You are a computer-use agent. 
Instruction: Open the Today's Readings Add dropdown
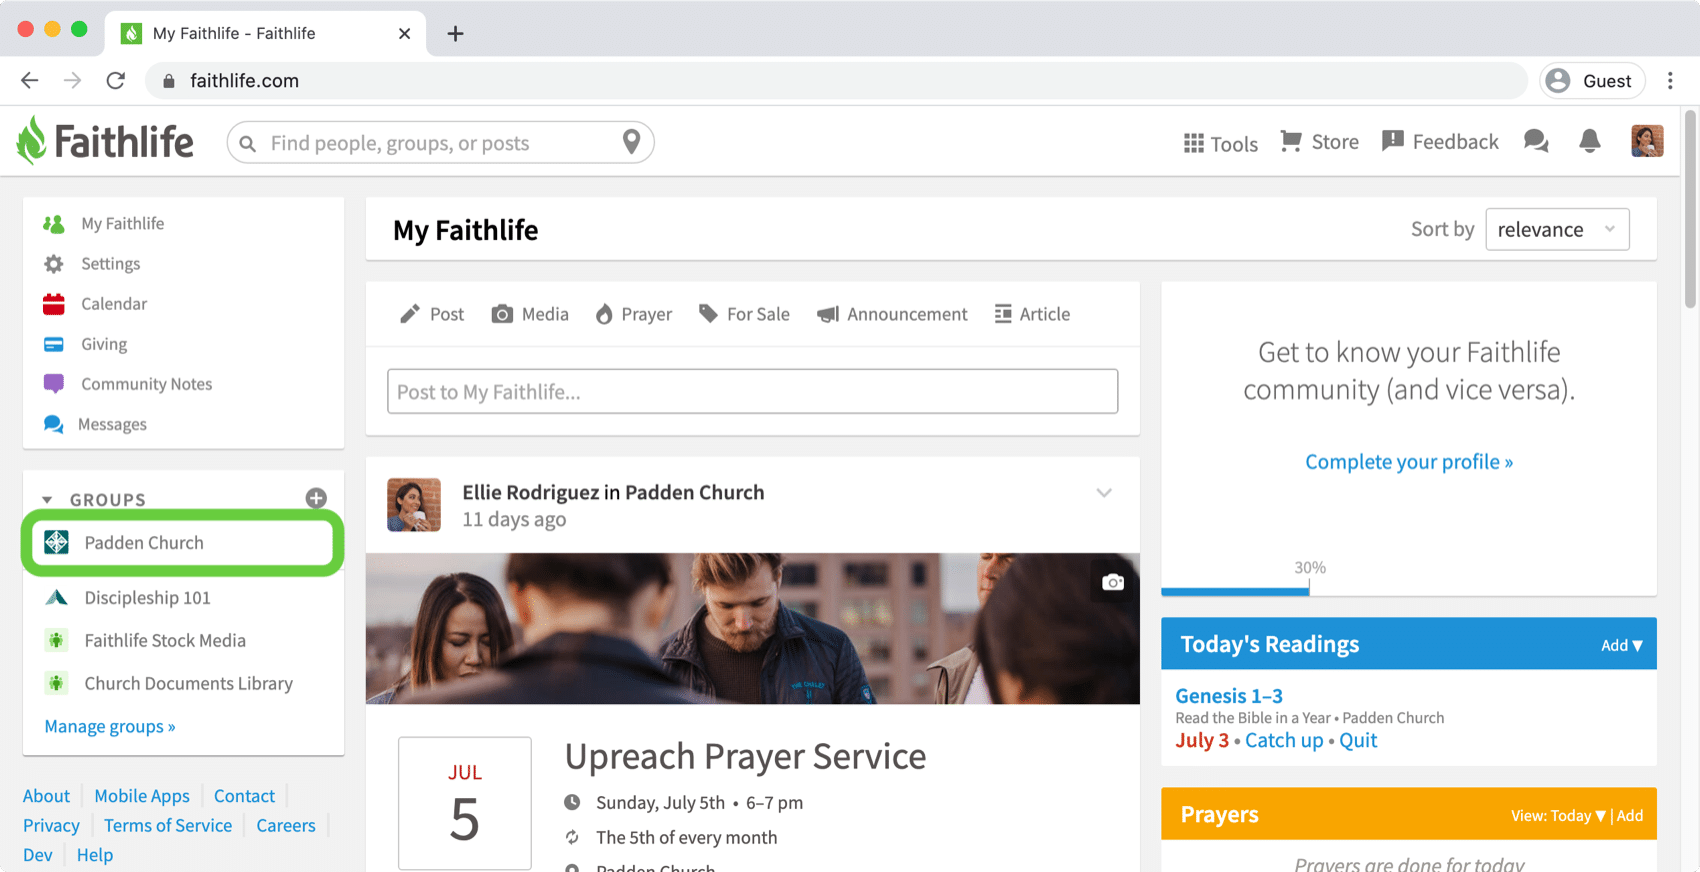coord(1621,645)
